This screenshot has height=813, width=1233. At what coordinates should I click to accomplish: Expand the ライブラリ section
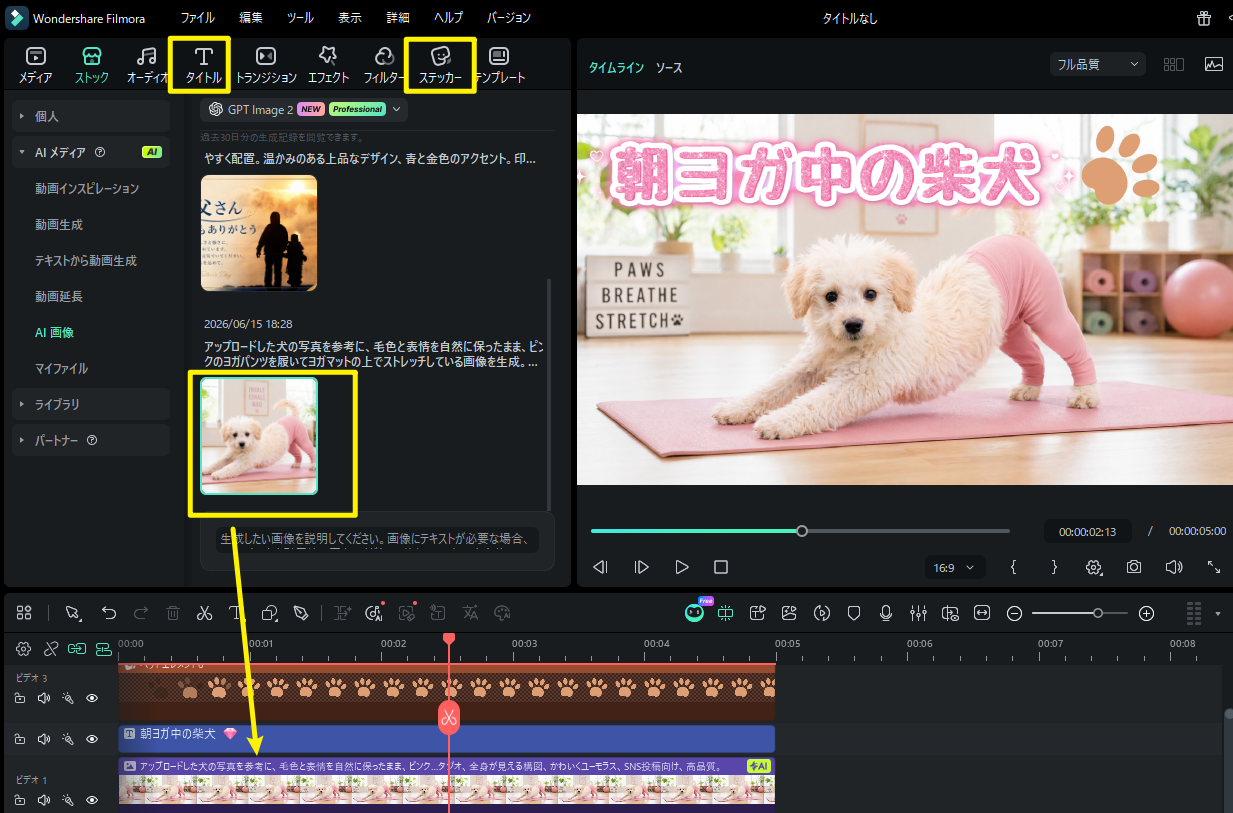(x=89, y=404)
